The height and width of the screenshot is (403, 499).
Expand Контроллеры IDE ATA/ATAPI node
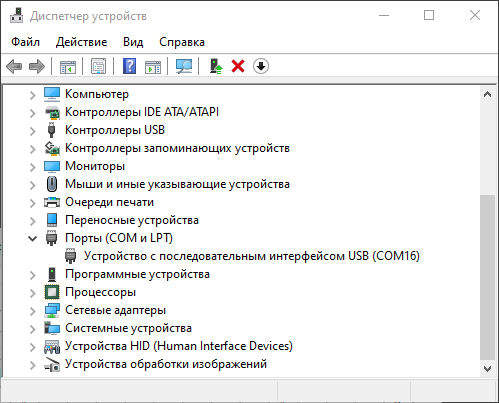pos(32,113)
